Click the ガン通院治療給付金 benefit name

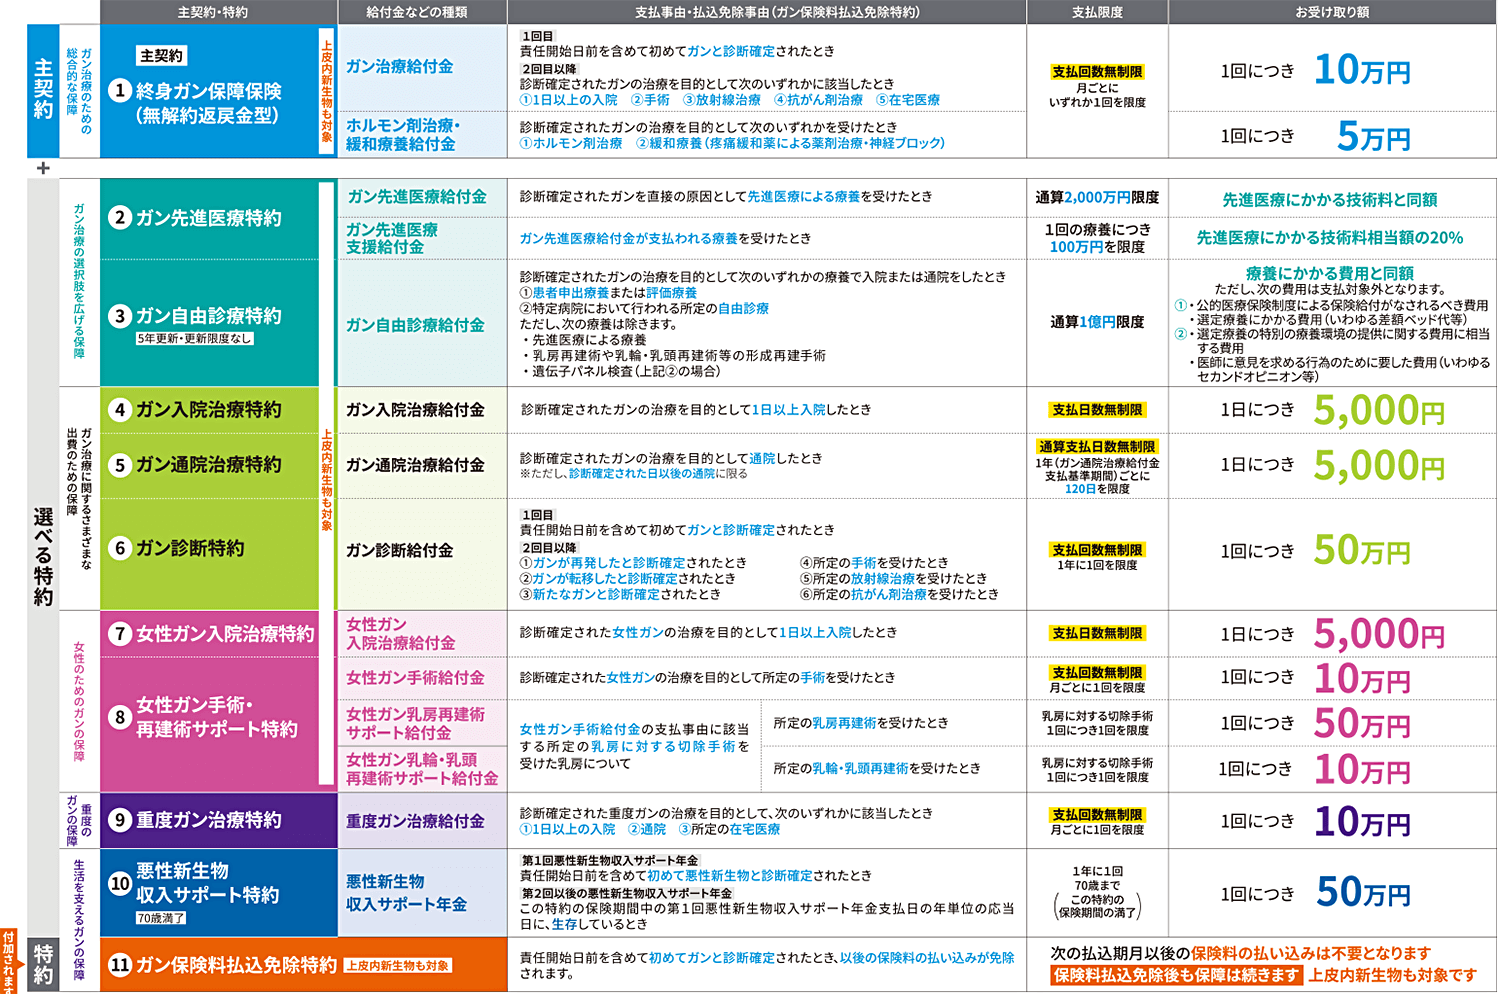415,465
